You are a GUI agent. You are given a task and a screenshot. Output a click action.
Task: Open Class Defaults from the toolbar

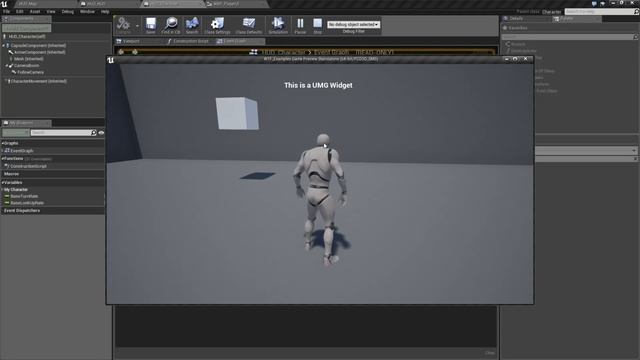(249, 25)
